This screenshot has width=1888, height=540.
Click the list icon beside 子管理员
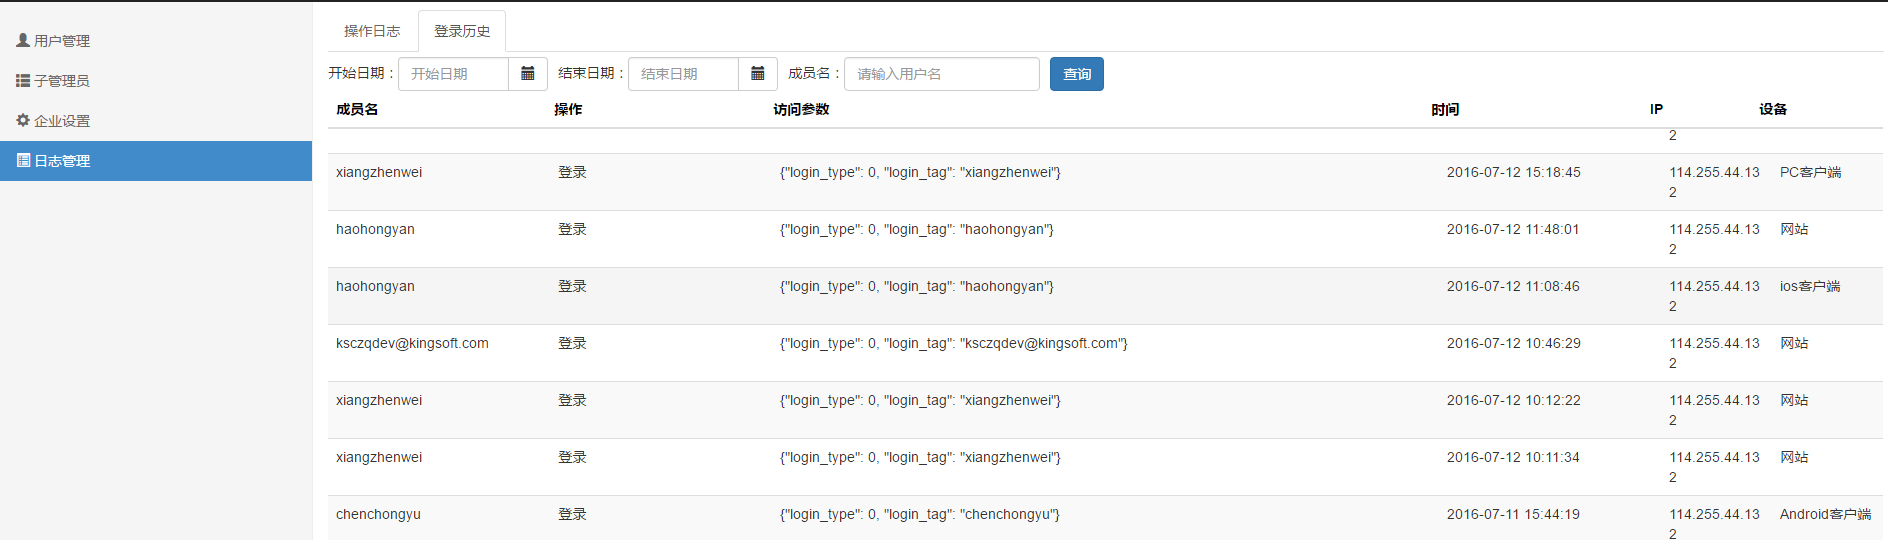pos(23,80)
